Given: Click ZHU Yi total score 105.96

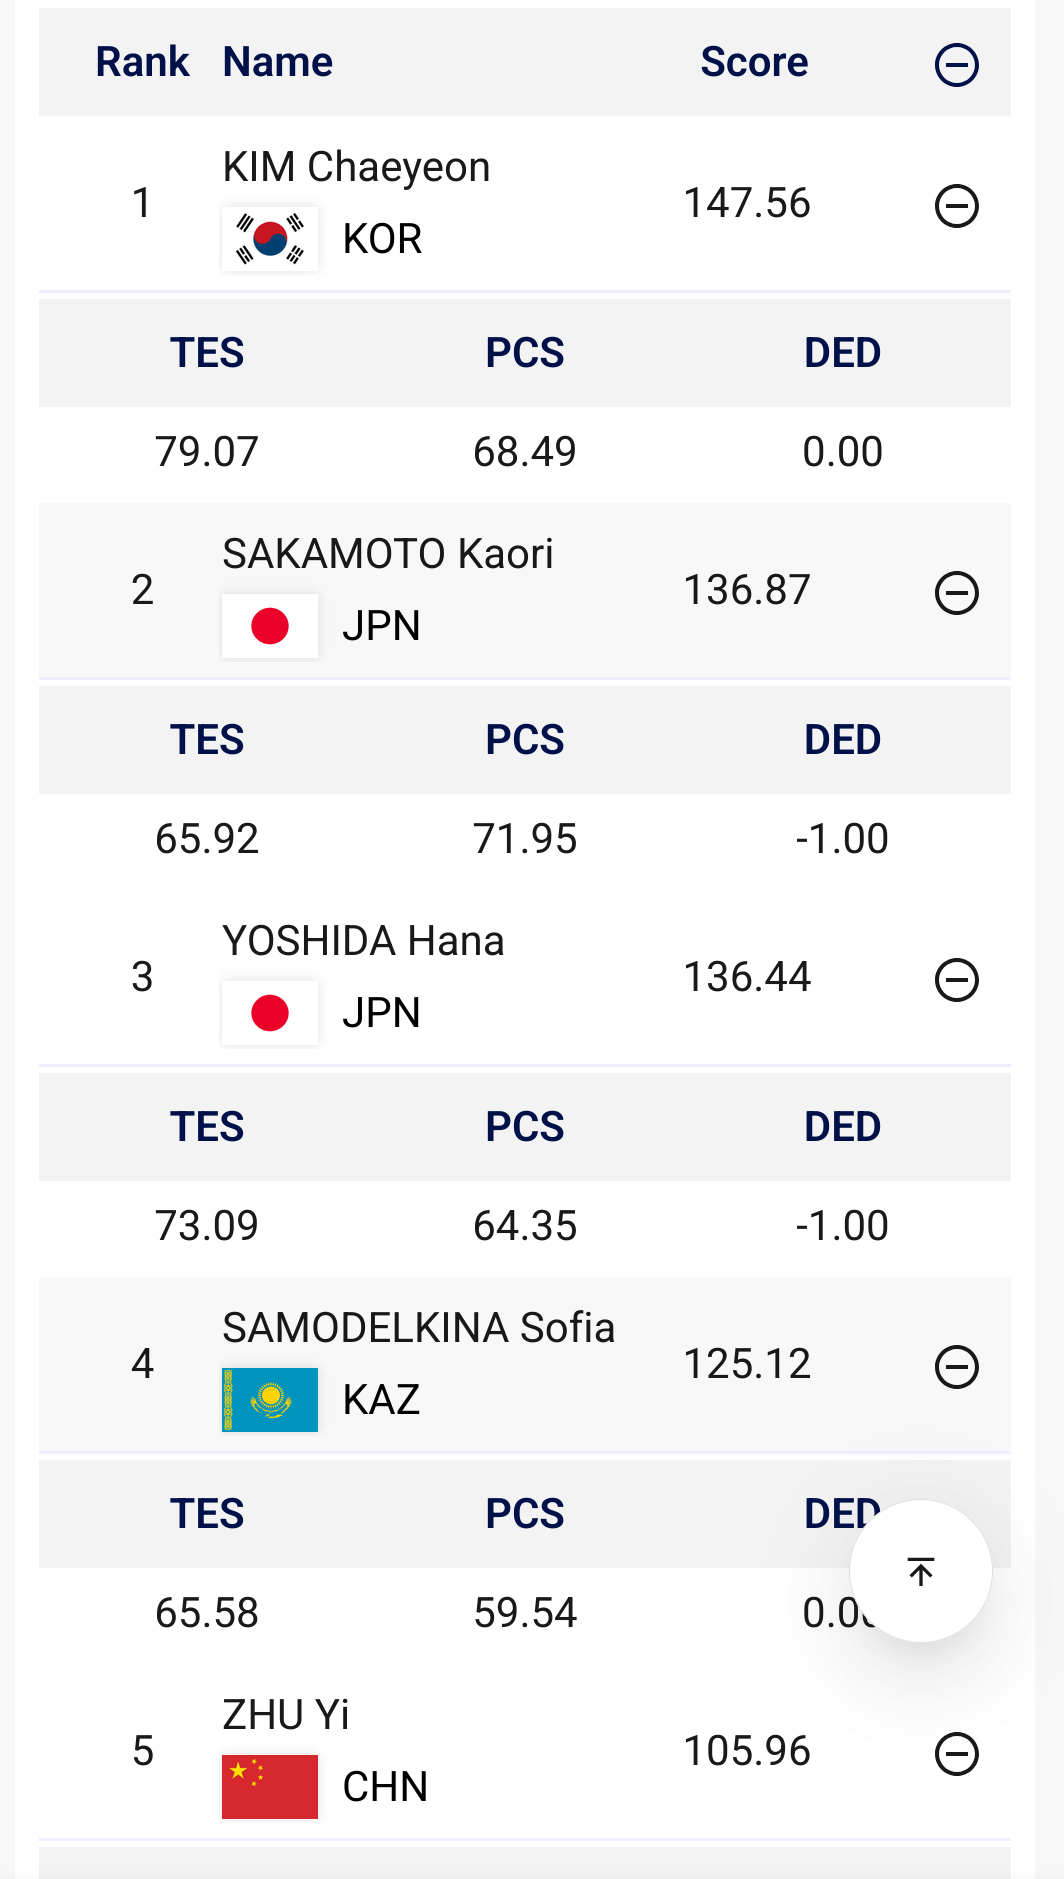Looking at the screenshot, I should (746, 1751).
